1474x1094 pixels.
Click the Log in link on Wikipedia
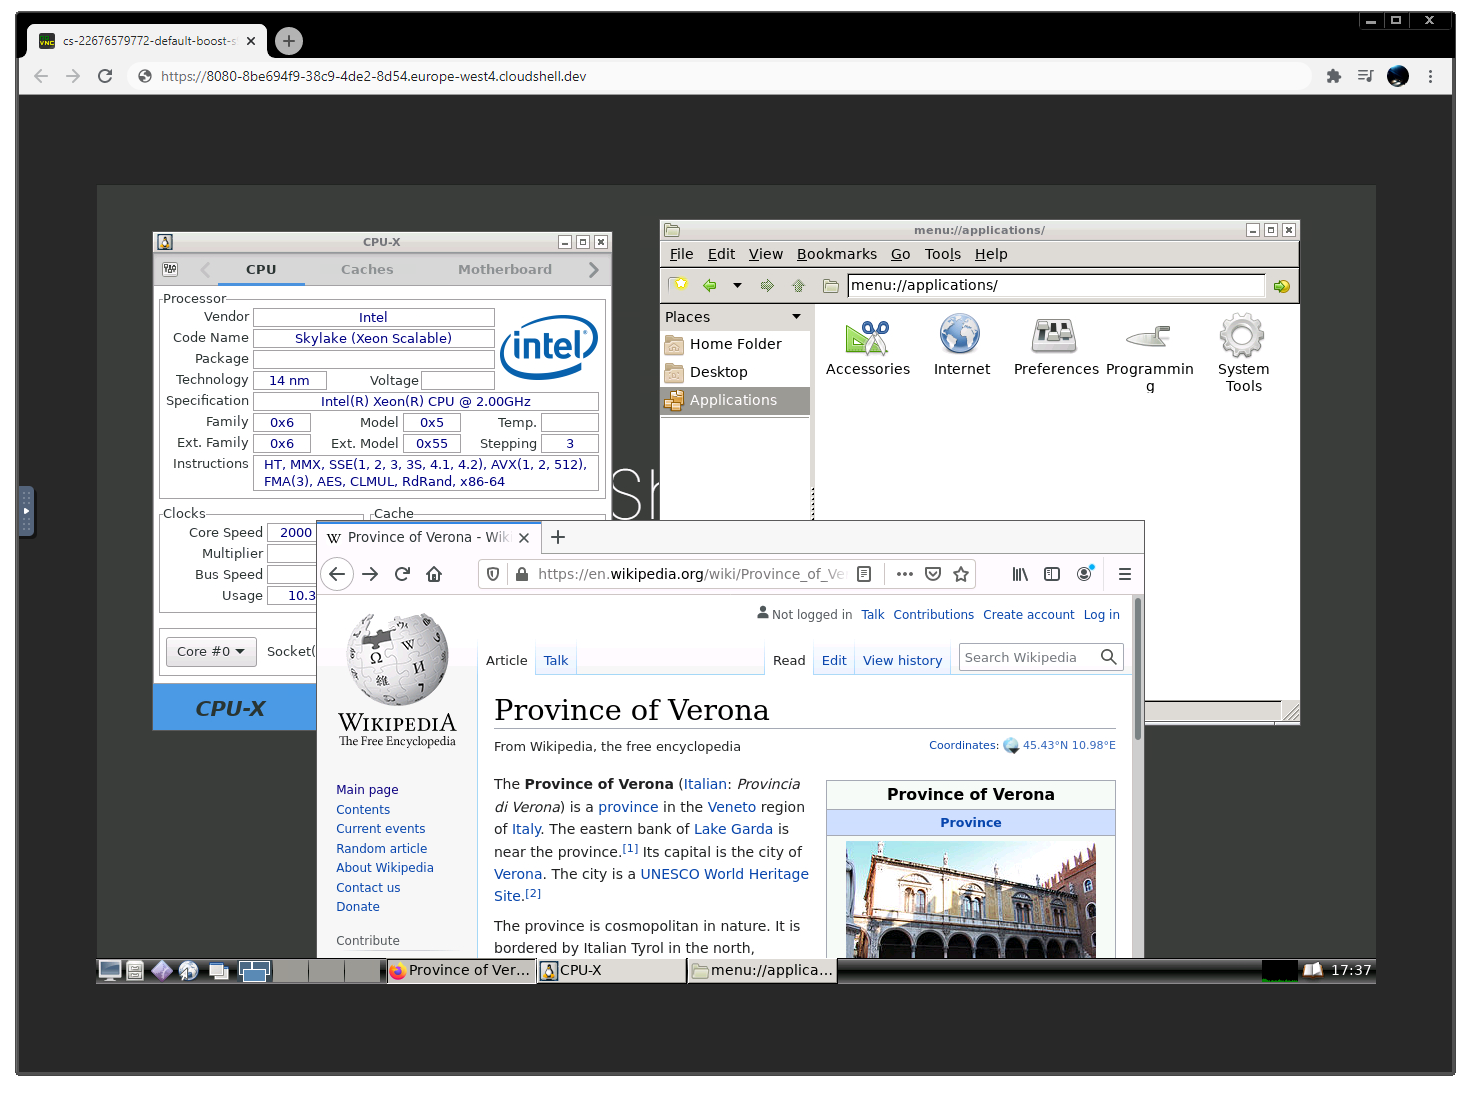(1102, 615)
